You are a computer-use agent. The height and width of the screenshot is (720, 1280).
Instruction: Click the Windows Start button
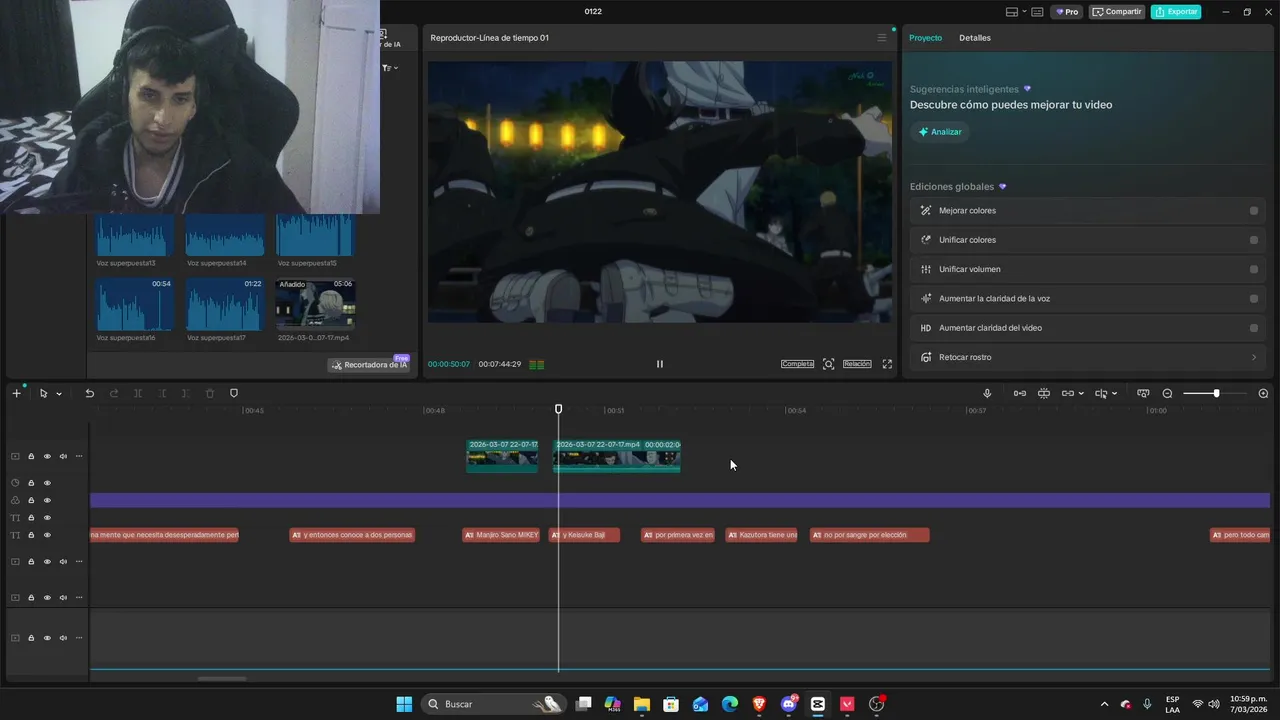click(x=404, y=704)
